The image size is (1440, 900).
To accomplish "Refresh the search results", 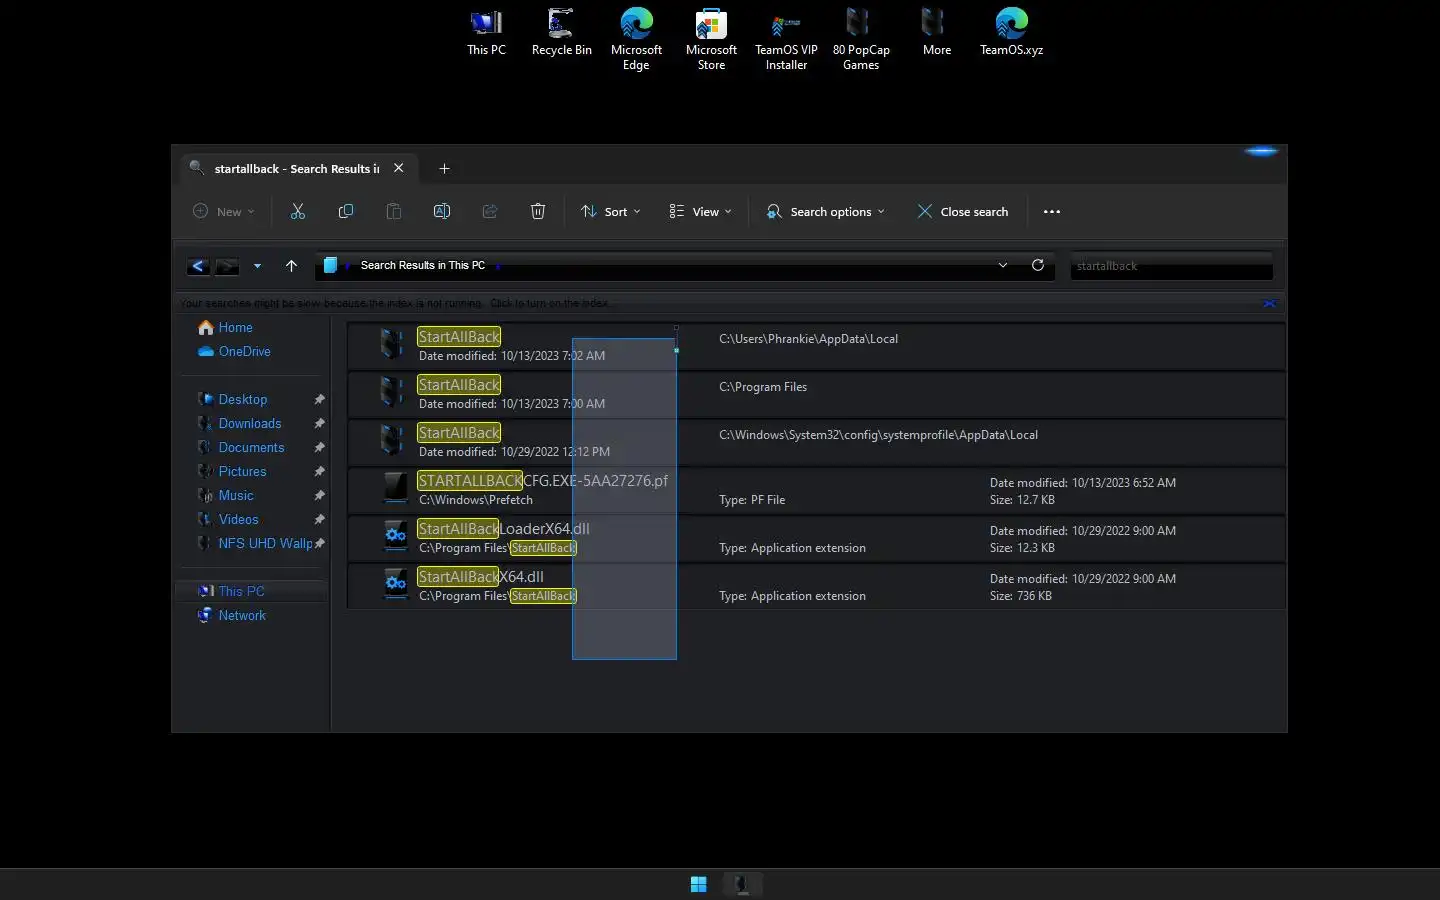I will click(x=1038, y=265).
